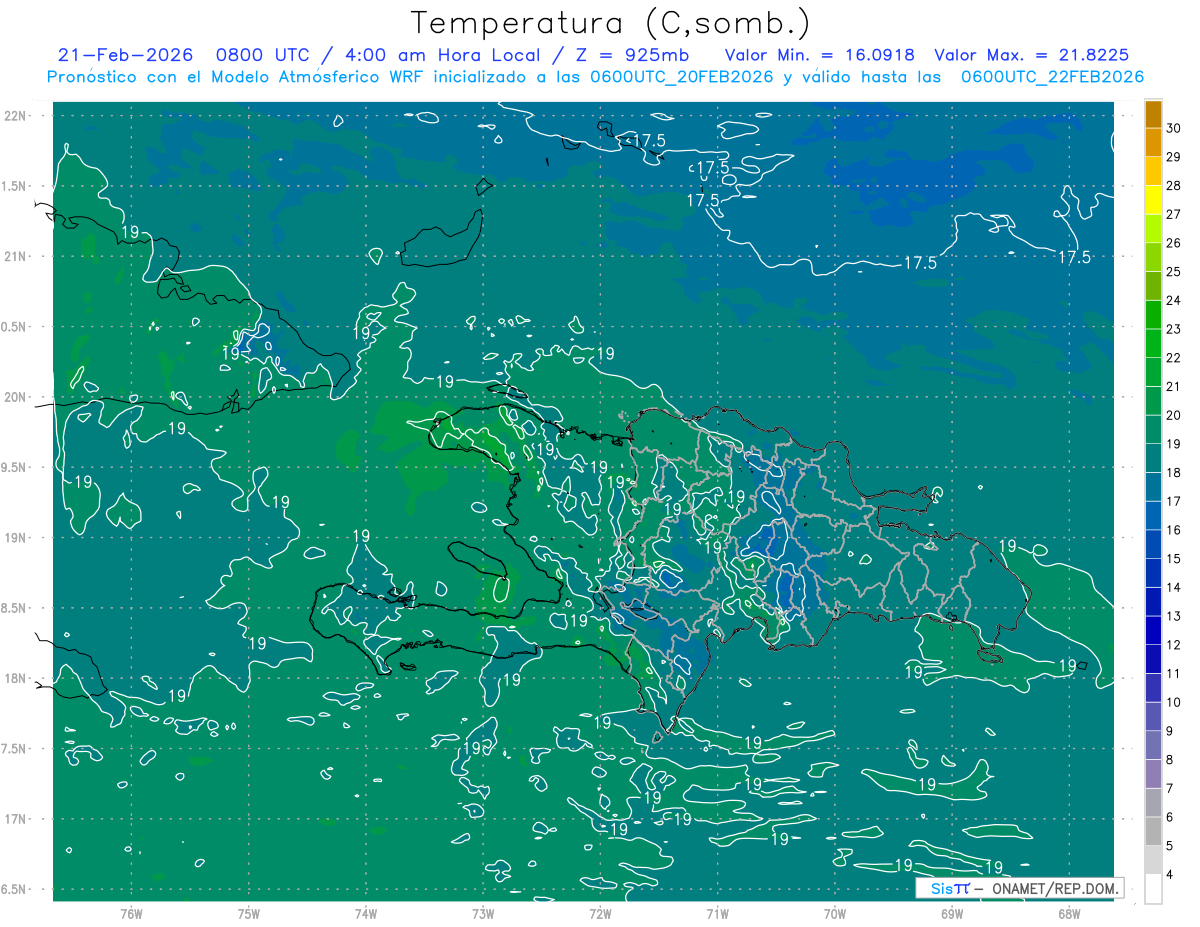This screenshot has width=1200, height=927.
Task: Pick the colorbar swatch between 25 and 26
Action: click(x=1153, y=257)
